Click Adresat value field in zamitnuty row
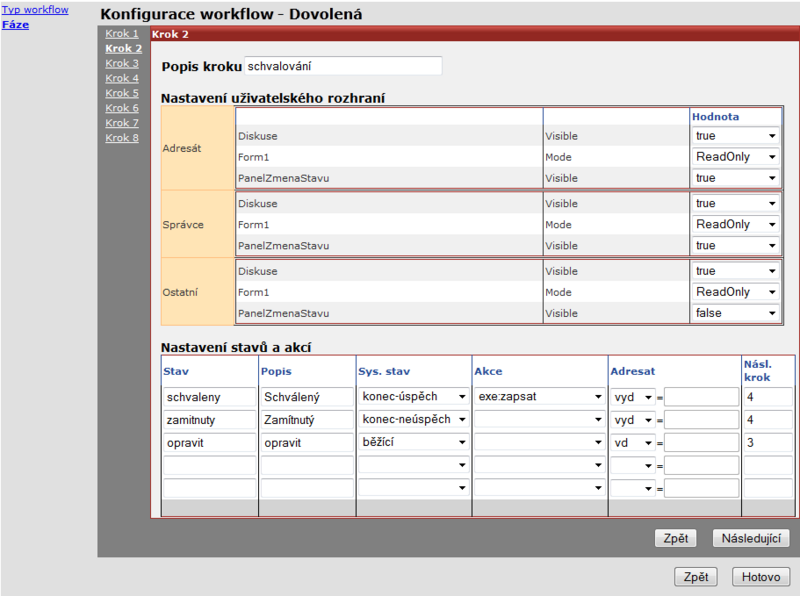The image size is (800, 596). [x=702, y=420]
